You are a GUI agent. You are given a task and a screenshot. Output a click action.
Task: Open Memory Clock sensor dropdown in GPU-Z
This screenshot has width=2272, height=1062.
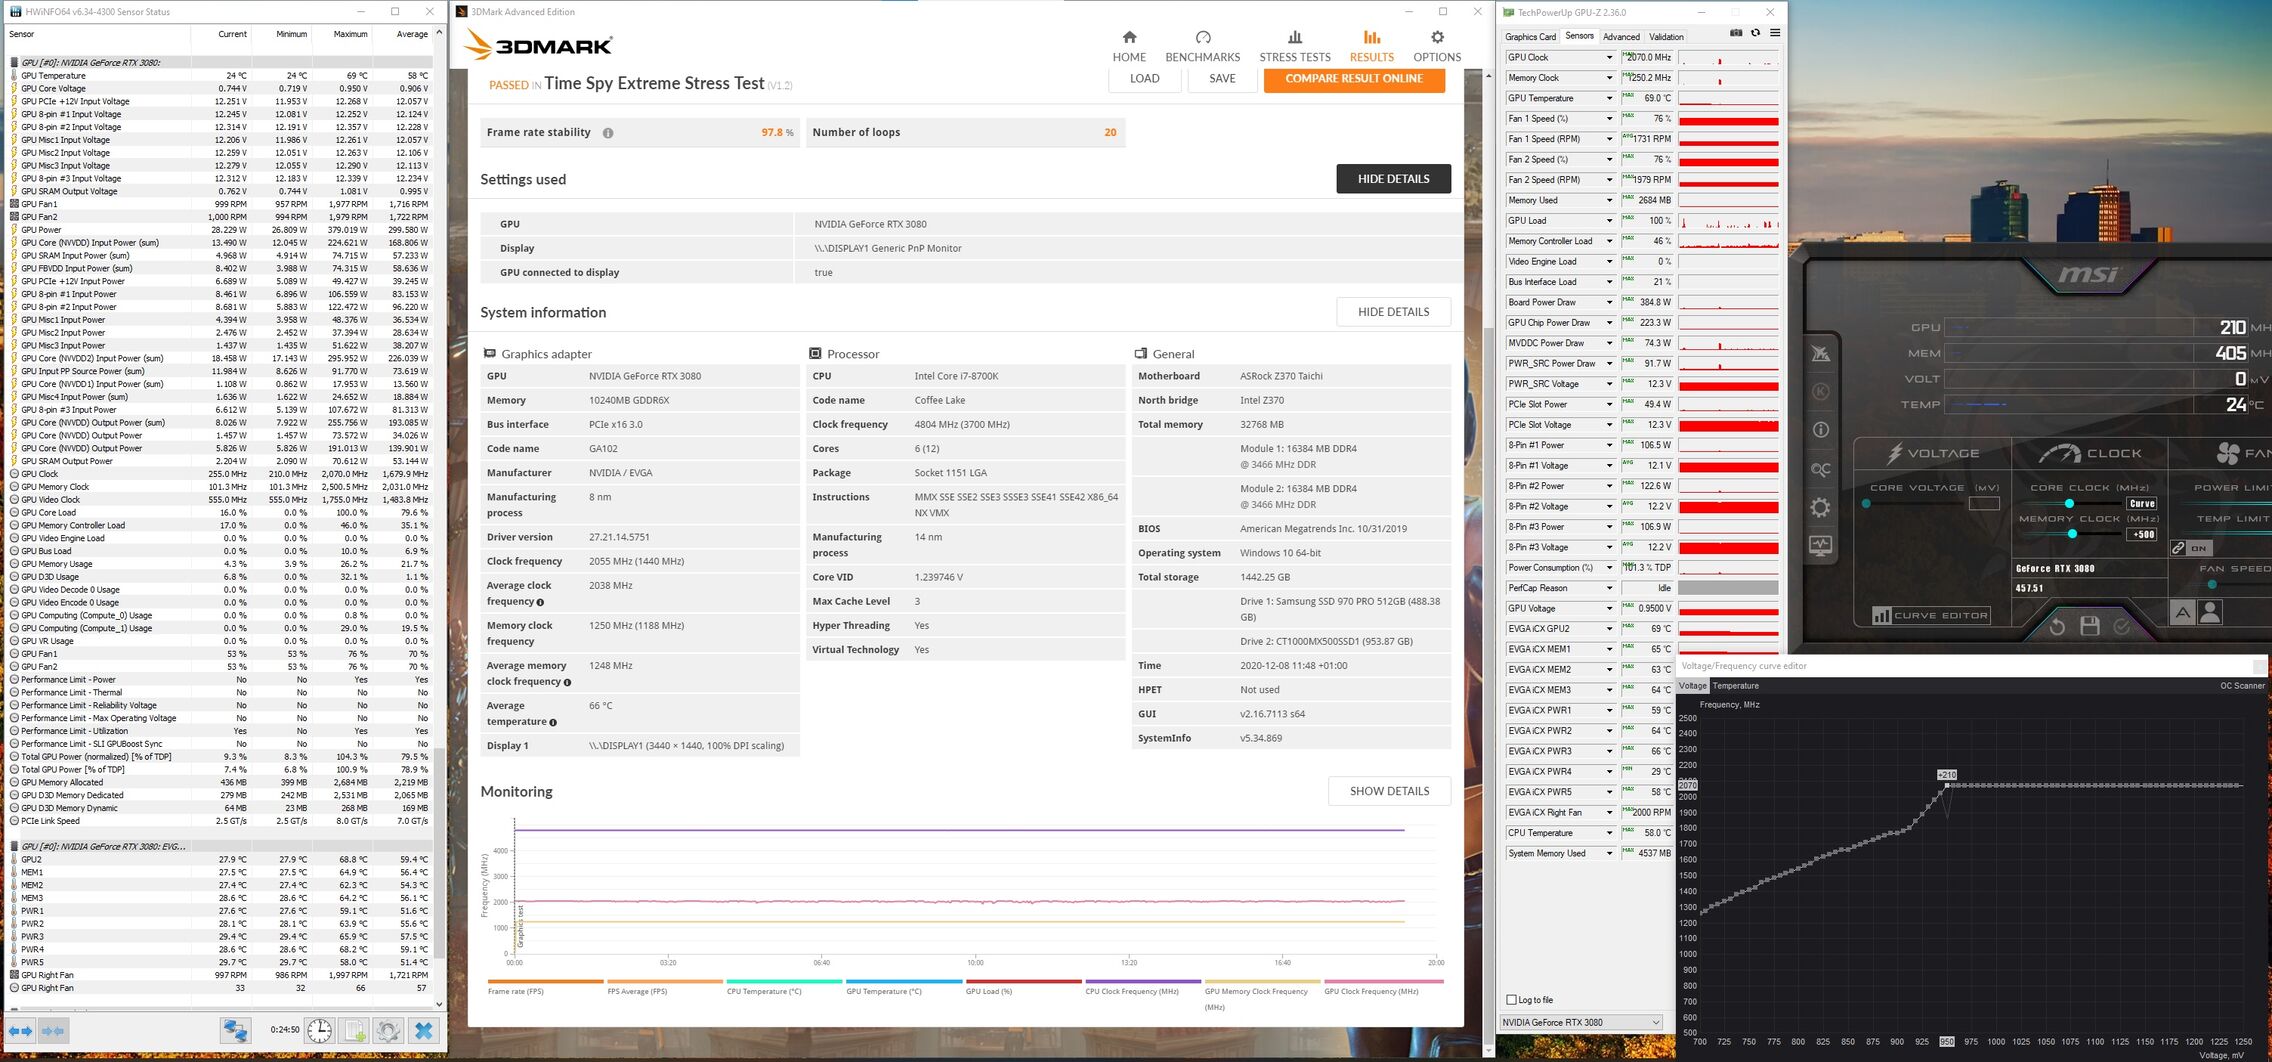[1609, 78]
